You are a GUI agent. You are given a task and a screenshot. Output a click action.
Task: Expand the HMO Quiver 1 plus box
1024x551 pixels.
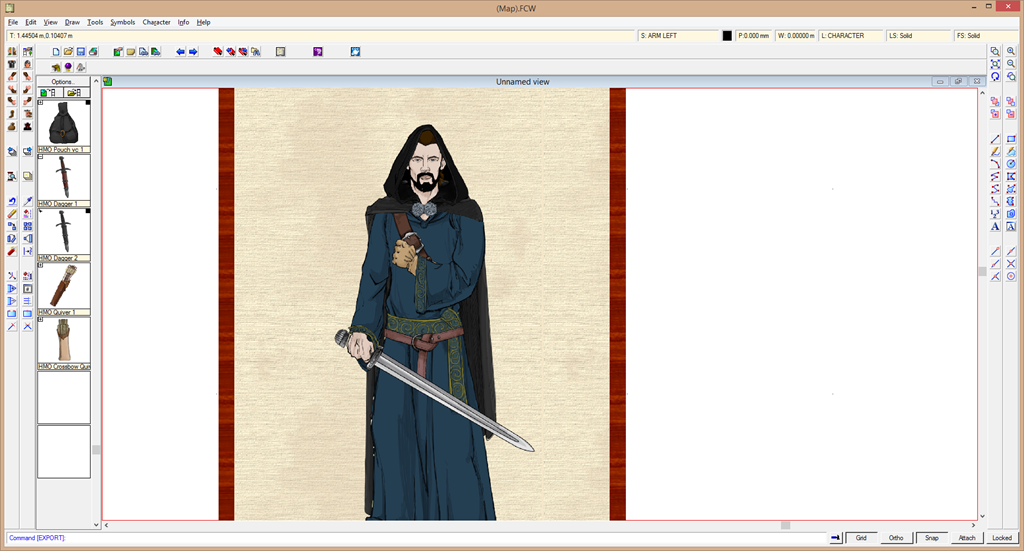point(40,265)
